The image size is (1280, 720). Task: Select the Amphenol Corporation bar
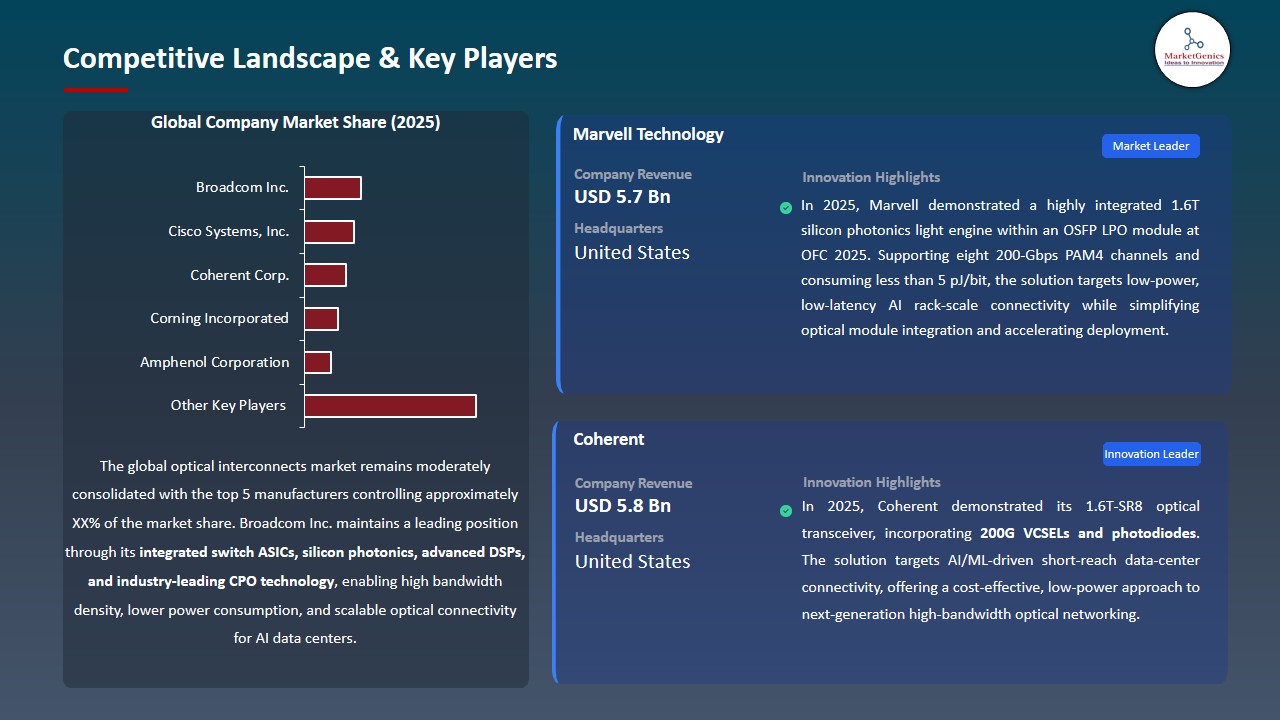pos(318,362)
